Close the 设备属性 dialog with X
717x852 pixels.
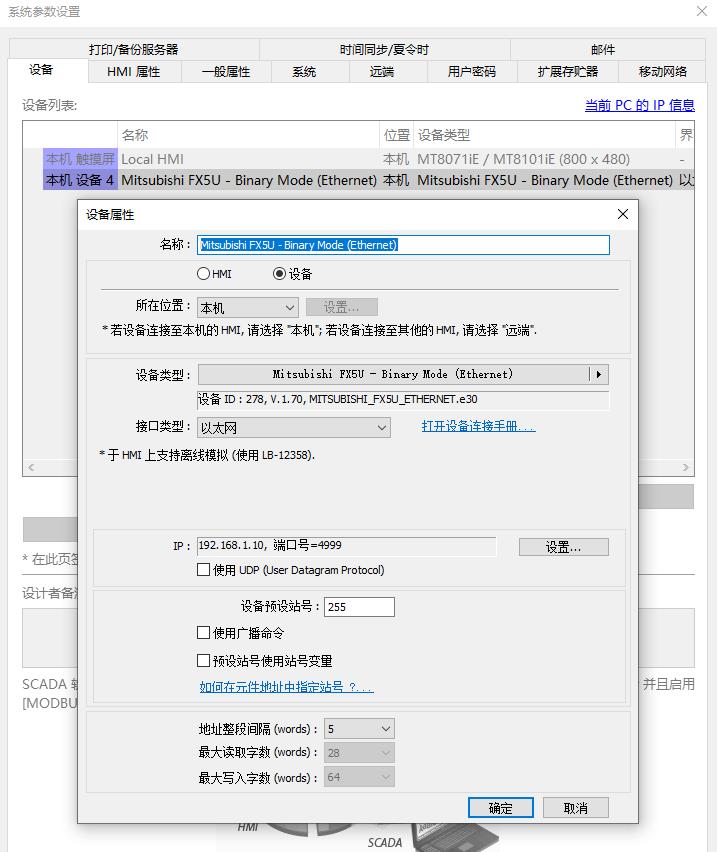pos(622,214)
